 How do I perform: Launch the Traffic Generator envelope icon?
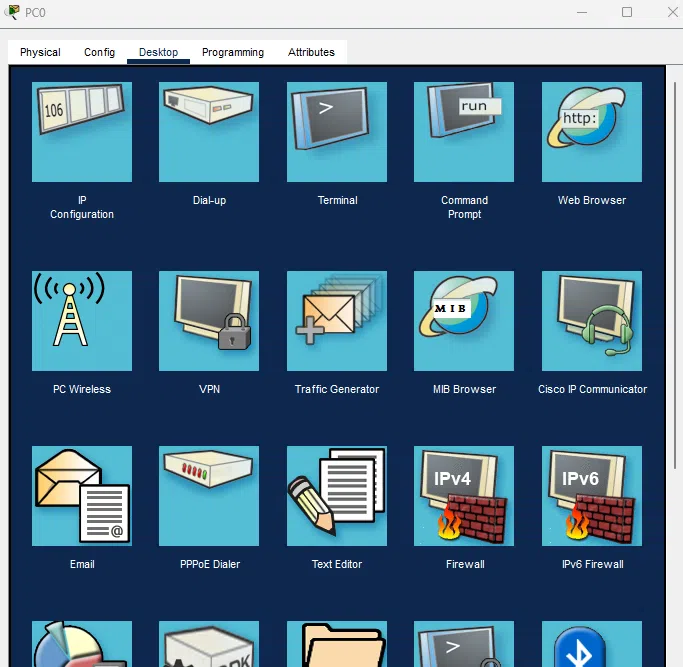[337, 321]
